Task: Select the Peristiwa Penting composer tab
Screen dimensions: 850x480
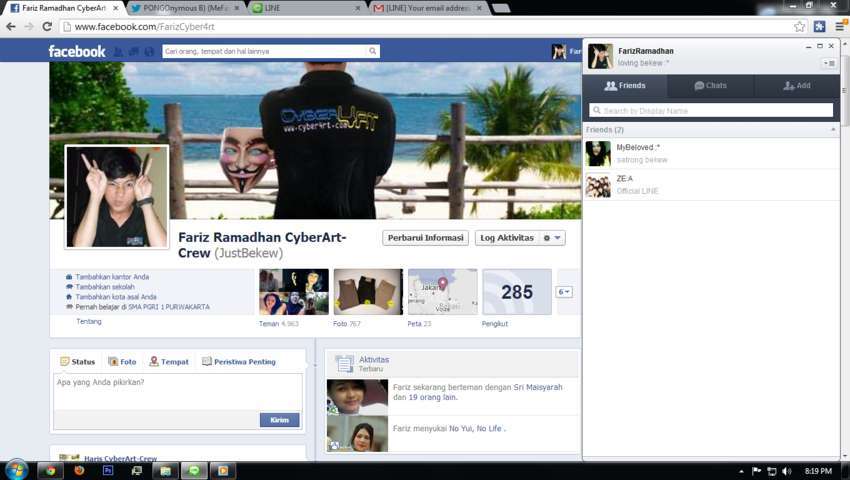Action: [239, 362]
